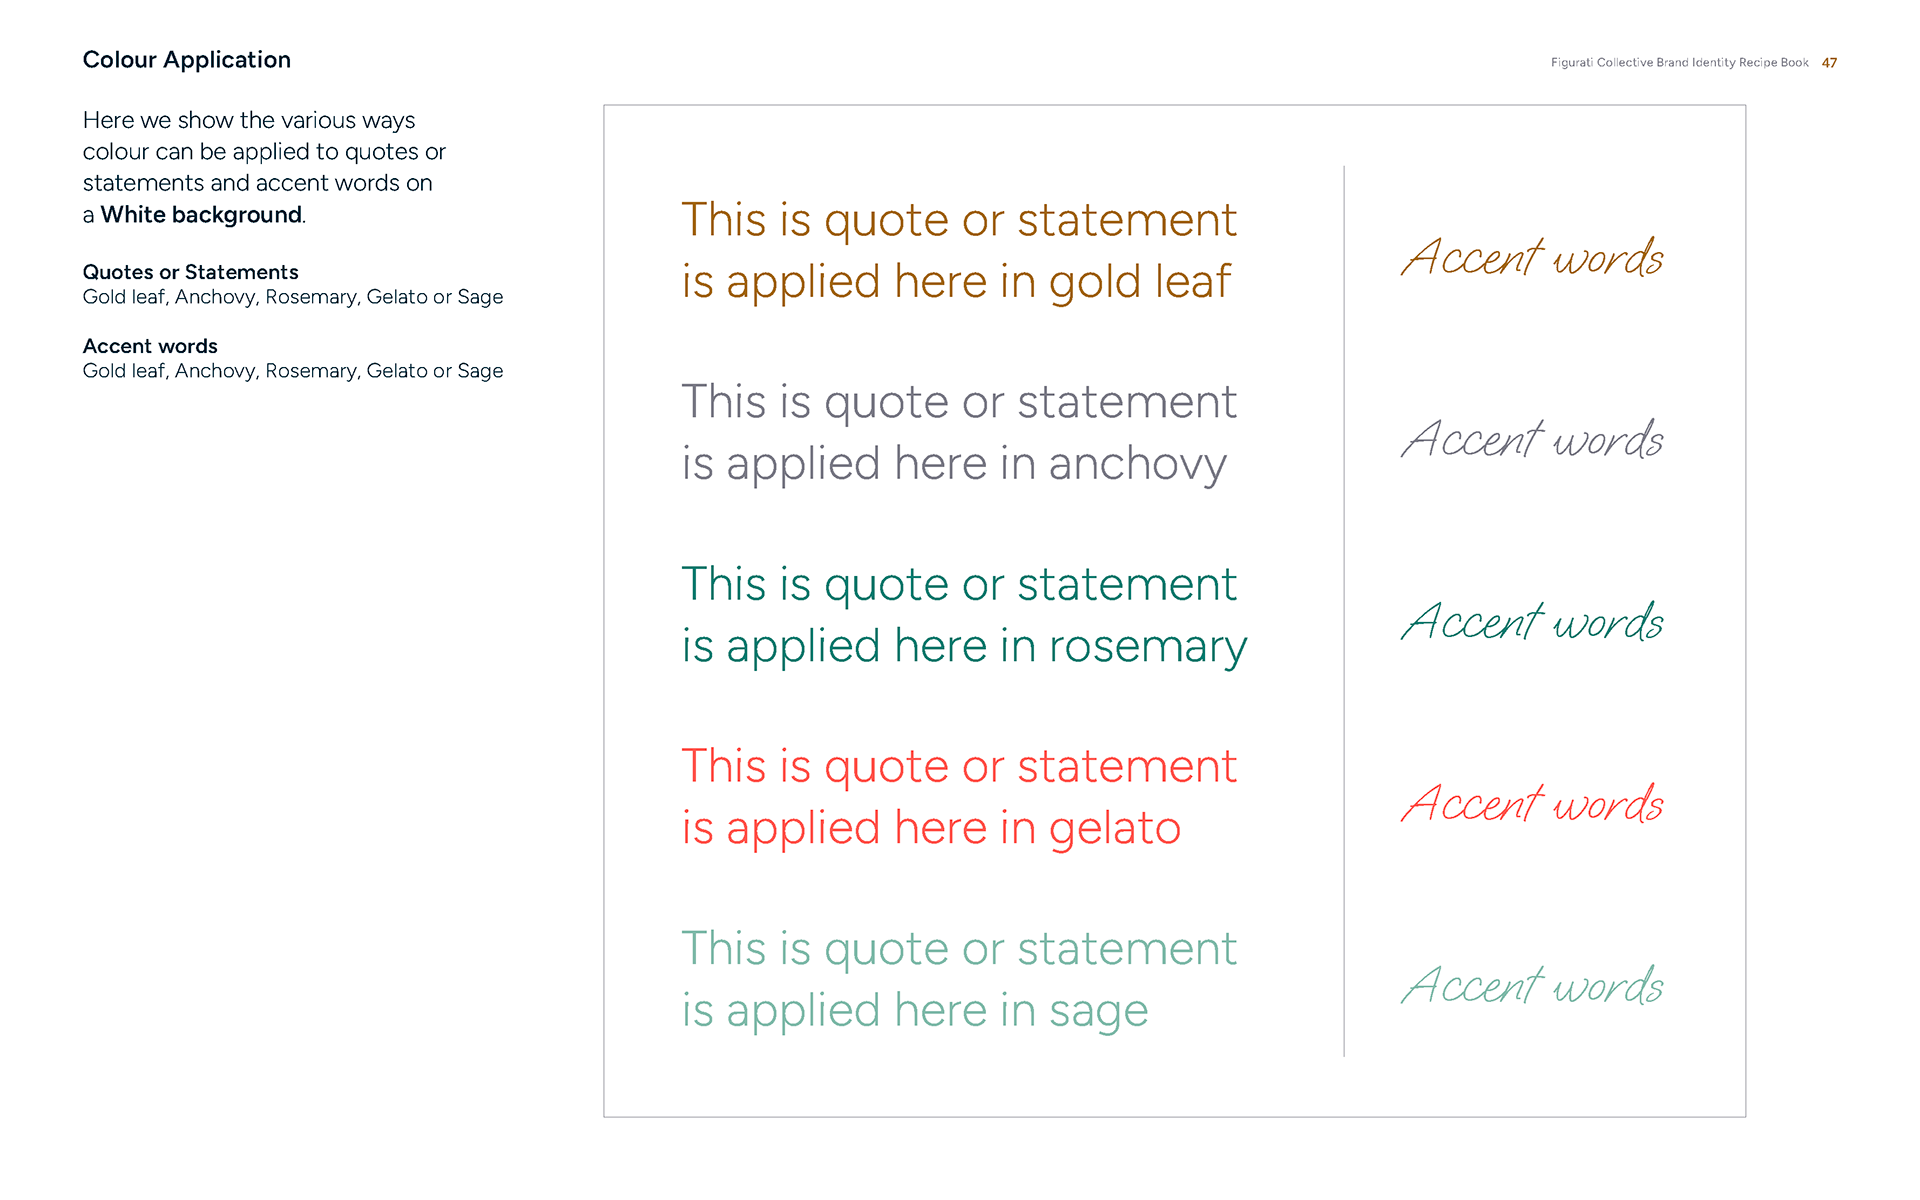Select the Accent words subheading in left column
Screen dimensions: 1920x1200
(x=150, y=346)
